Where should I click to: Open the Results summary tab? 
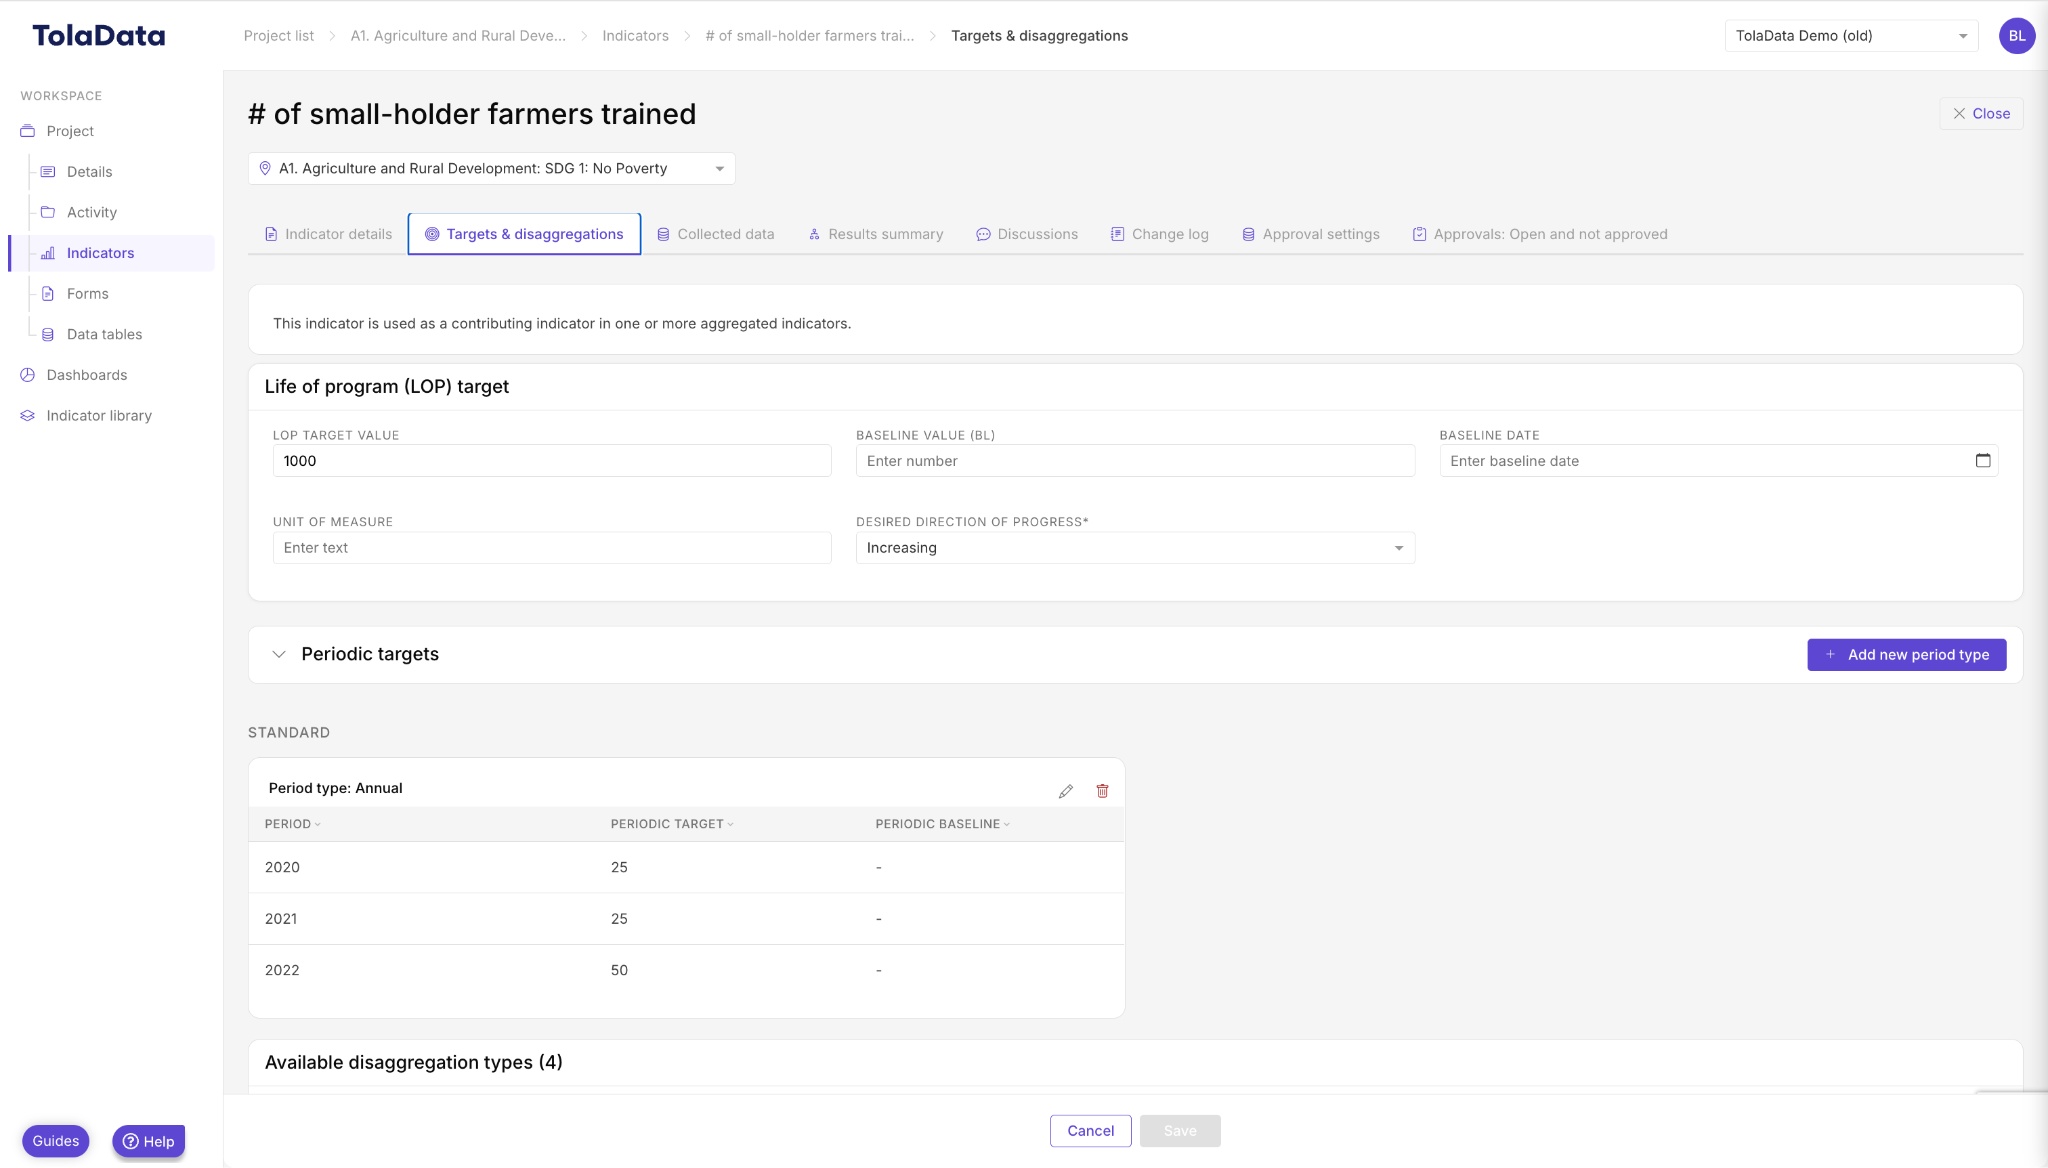click(876, 234)
